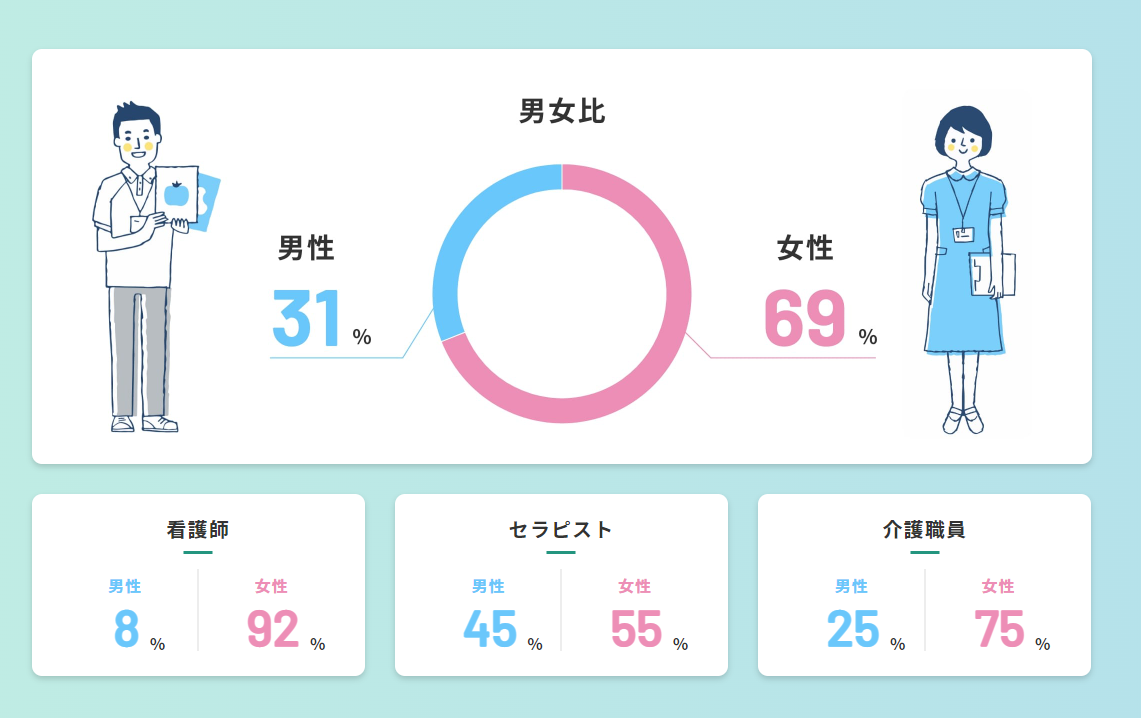This screenshot has width=1141, height=718.
Task: Click the apple picture held by man
Action: click(x=177, y=194)
